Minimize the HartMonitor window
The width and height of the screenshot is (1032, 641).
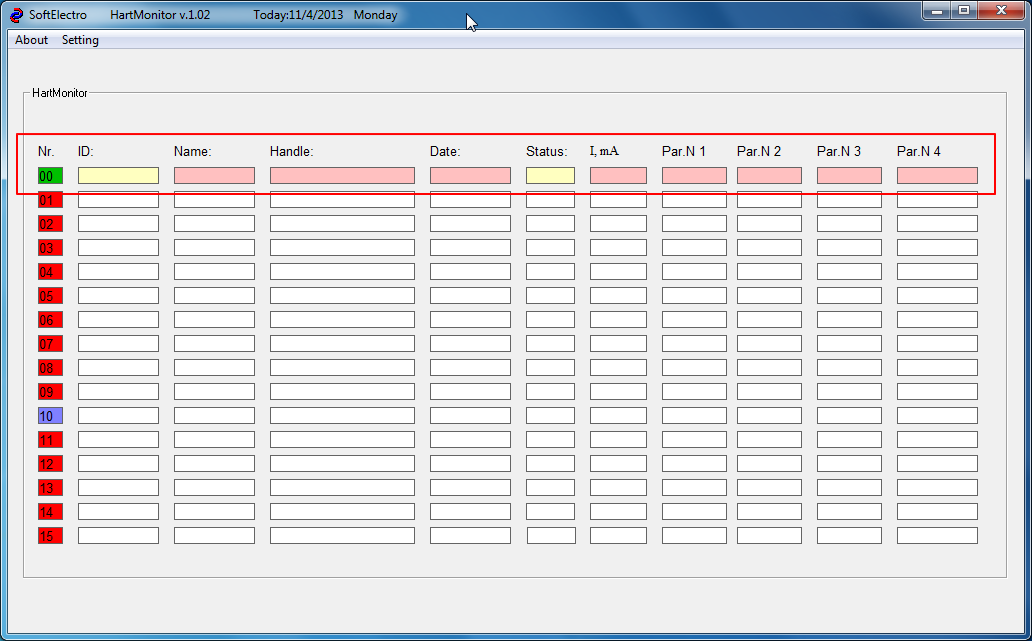point(936,11)
